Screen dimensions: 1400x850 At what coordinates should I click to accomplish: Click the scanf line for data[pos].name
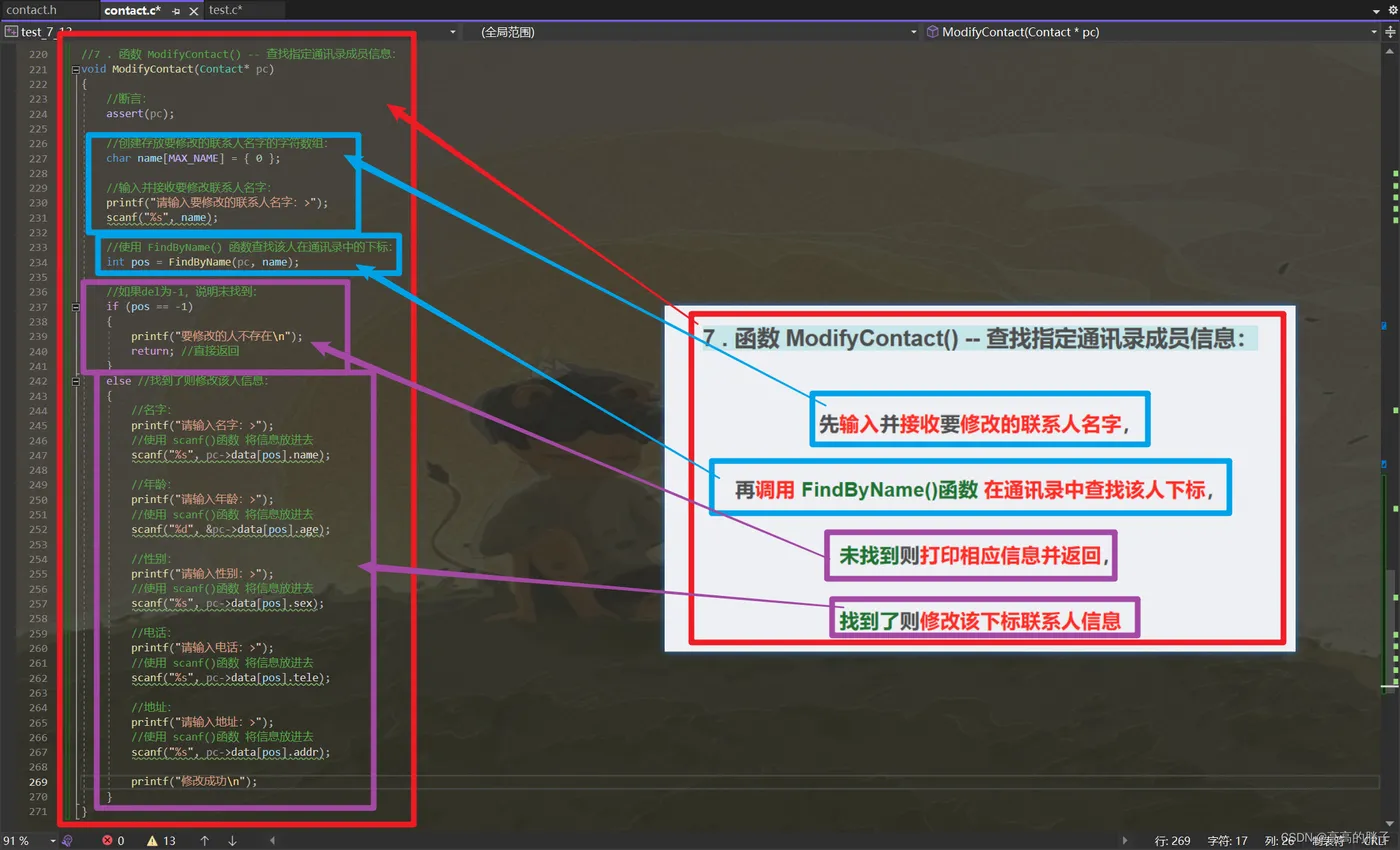point(230,455)
